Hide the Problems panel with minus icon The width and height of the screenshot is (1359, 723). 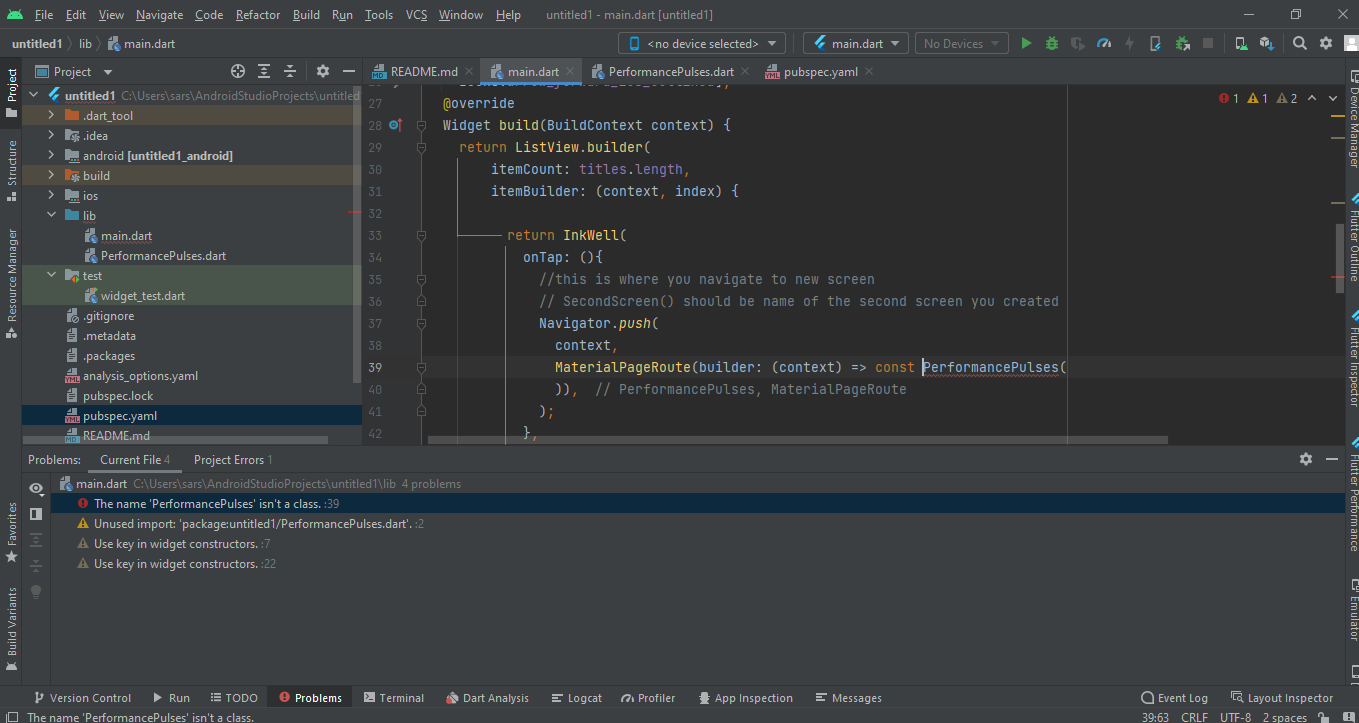1331,459
